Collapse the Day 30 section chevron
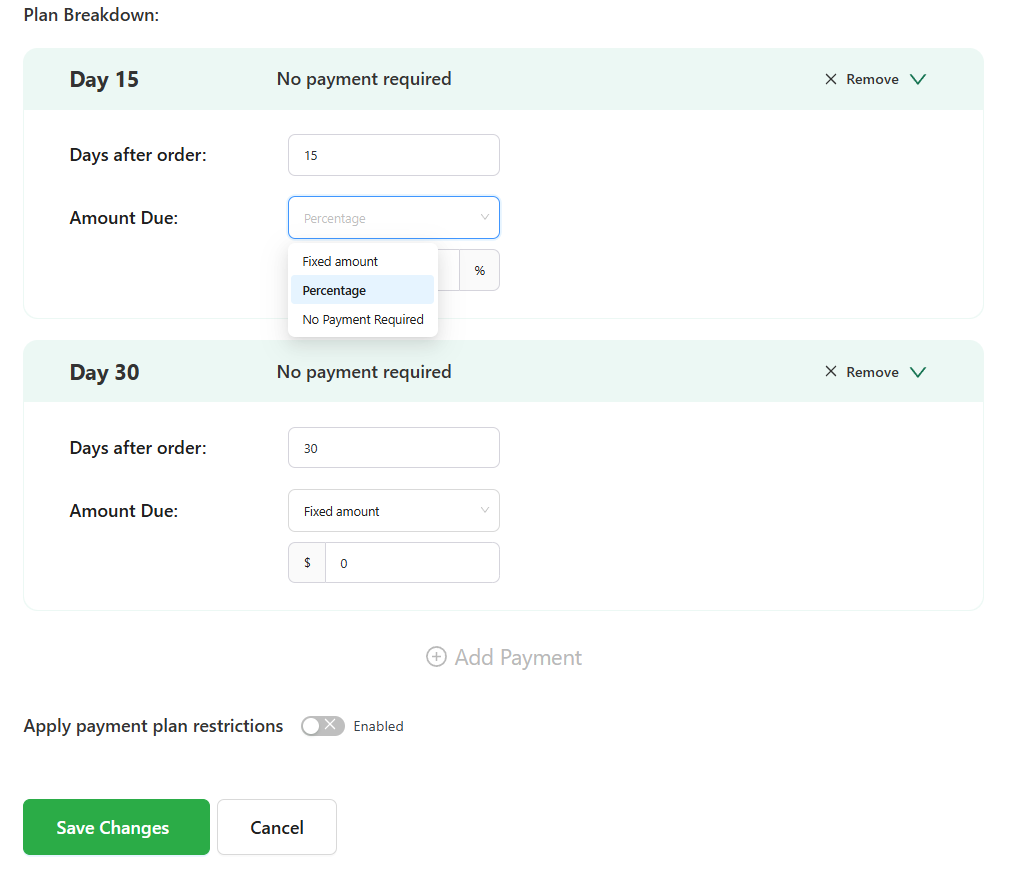Image resolution: width=1009 pixels, height=873 pixels. coord(918,372)
